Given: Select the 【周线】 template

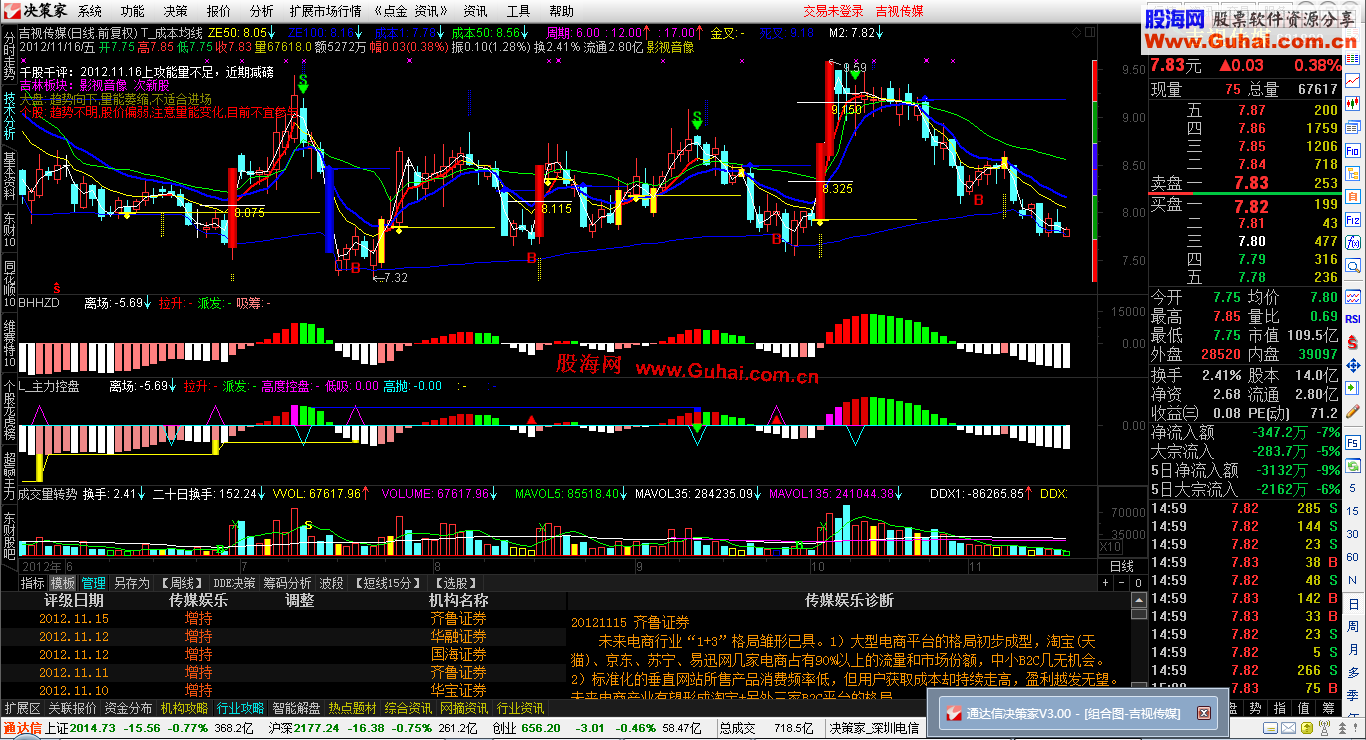Looking at the screenshot, I should tap(181, 582).
